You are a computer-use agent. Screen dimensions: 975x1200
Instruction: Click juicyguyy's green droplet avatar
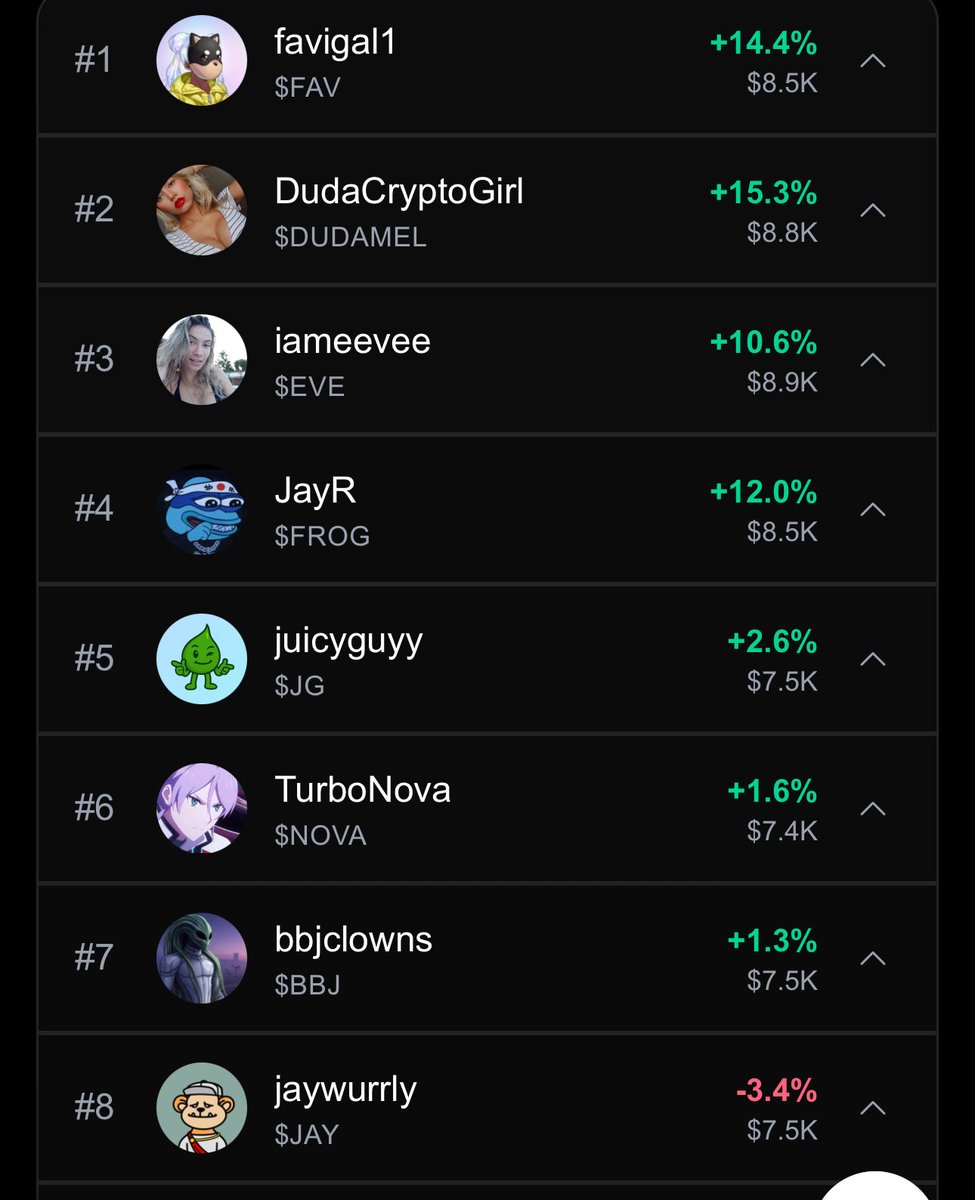(201, 658)
